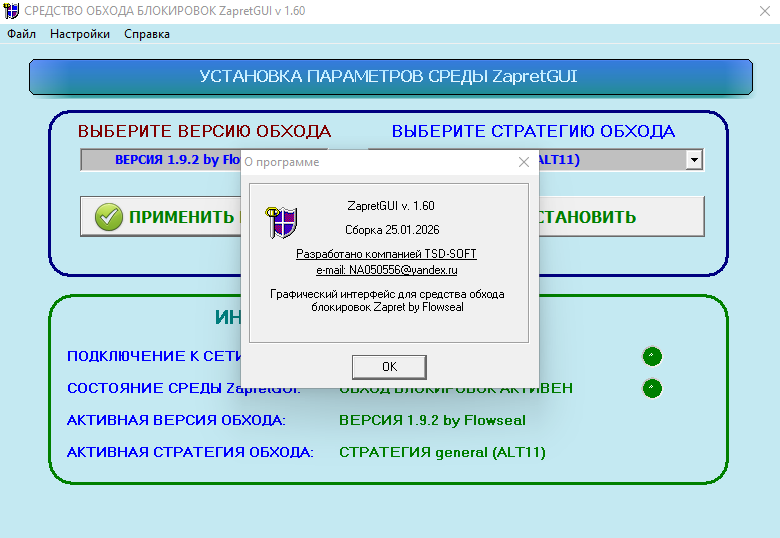Image resolution: width=780 pixels, height=538 pixels.
Task: Open the bypass strategy dropdown arrow
Action: point(693,160)
